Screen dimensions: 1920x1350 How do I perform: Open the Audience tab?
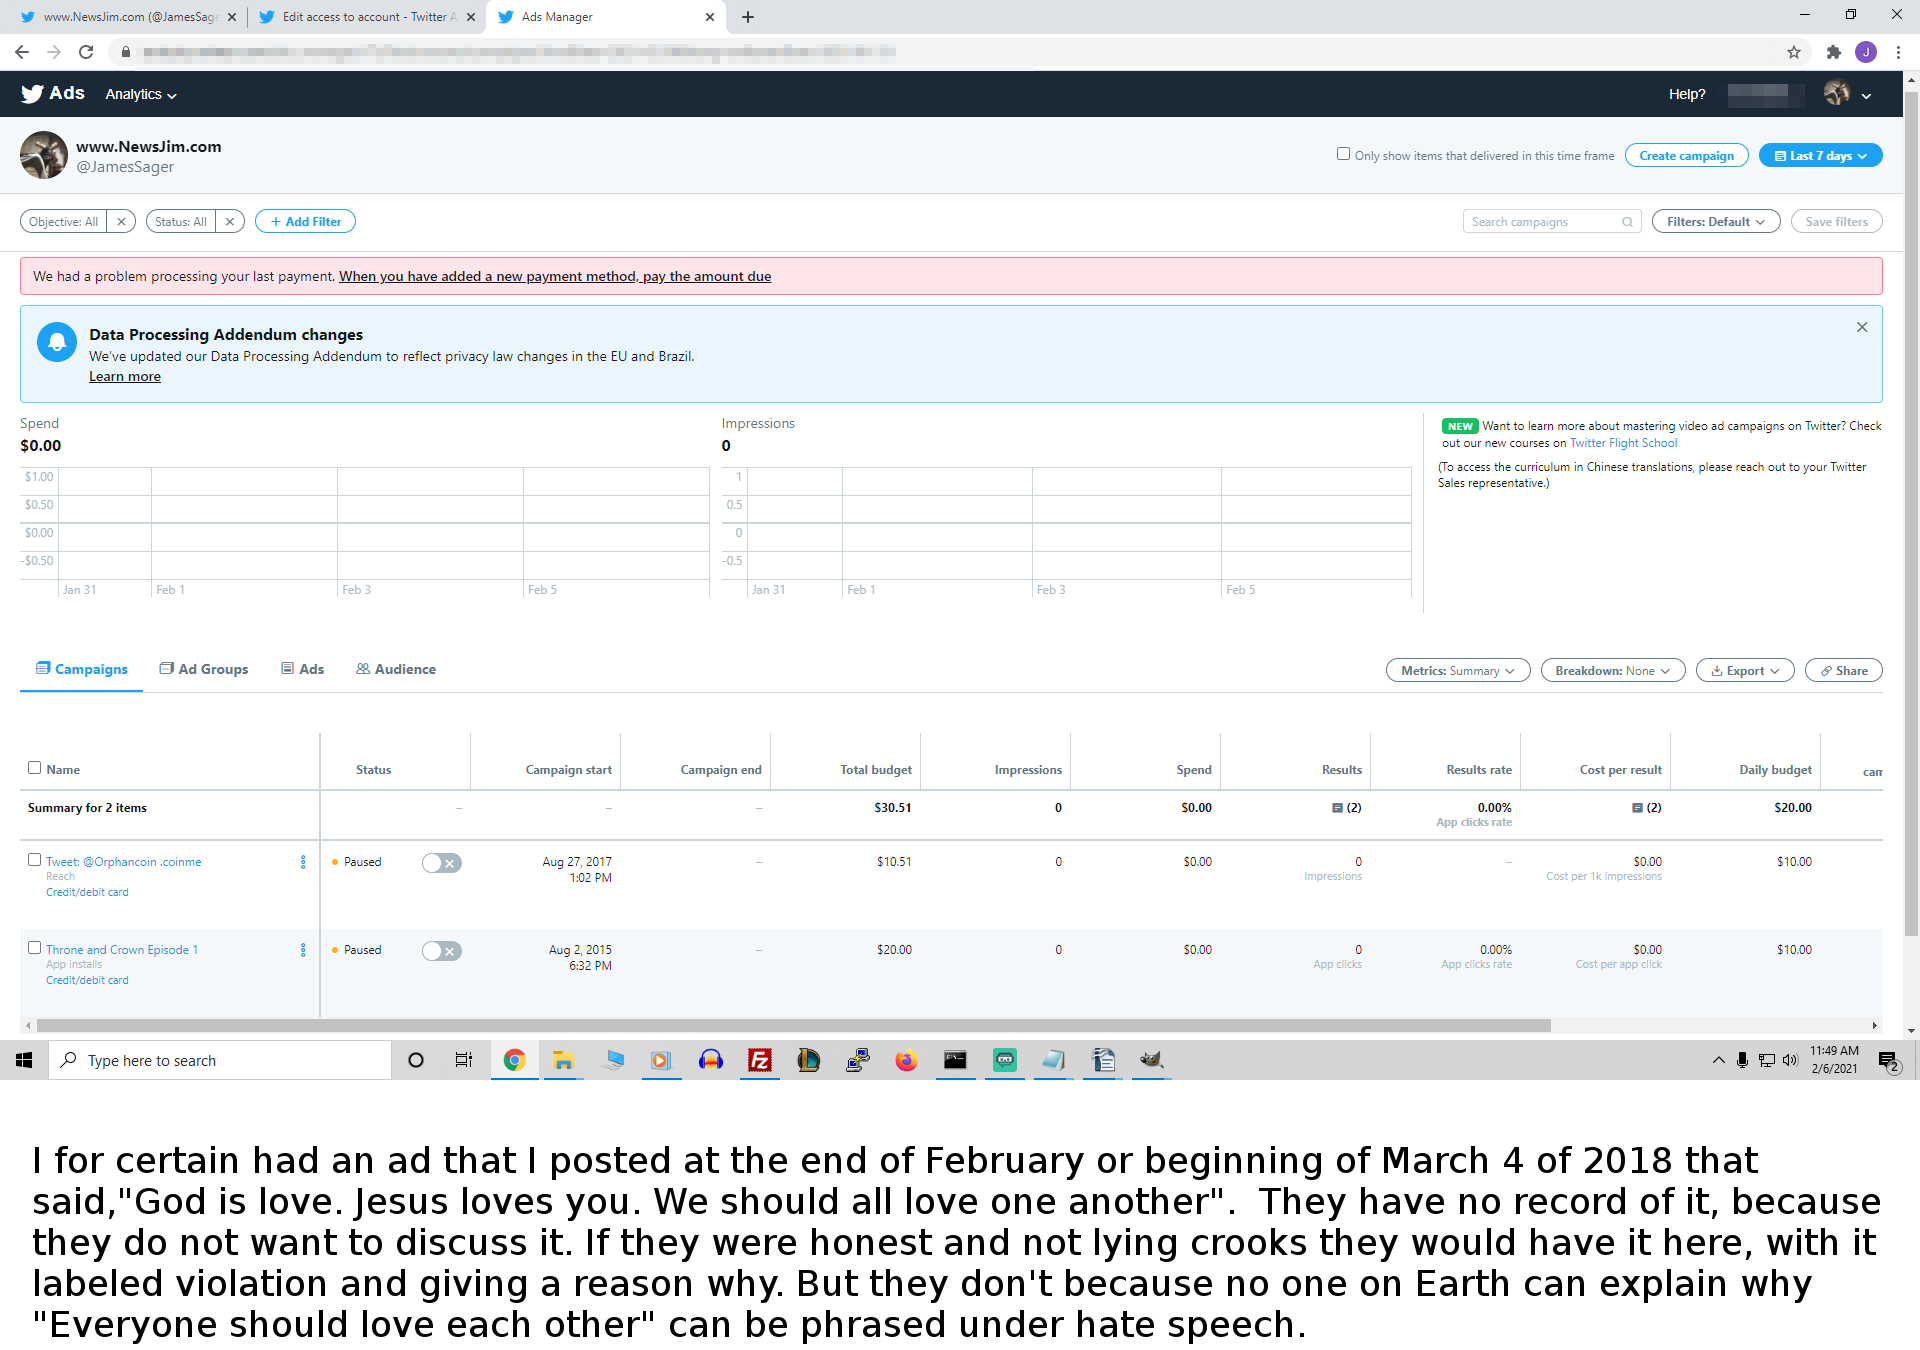point(396,669)
